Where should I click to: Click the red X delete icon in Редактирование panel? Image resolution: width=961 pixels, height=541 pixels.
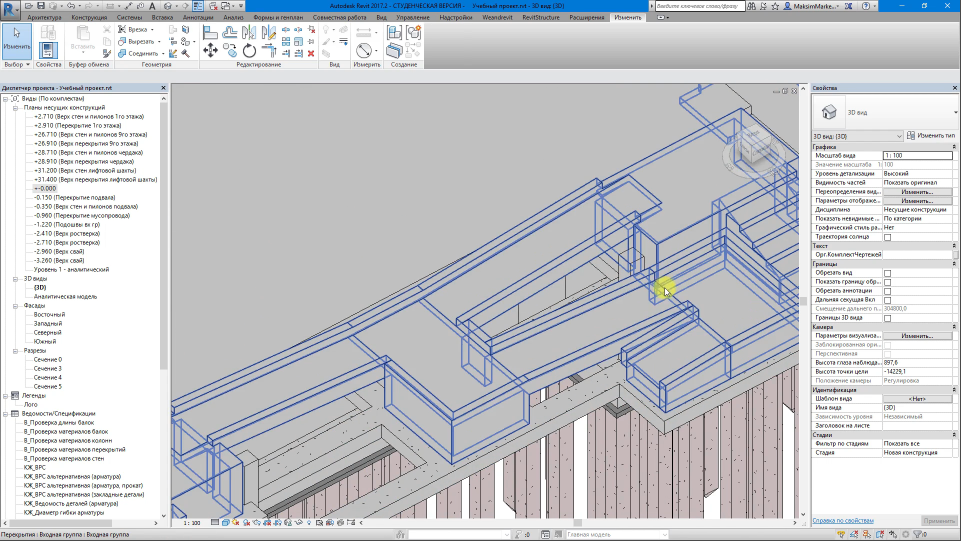coord(313,54)
